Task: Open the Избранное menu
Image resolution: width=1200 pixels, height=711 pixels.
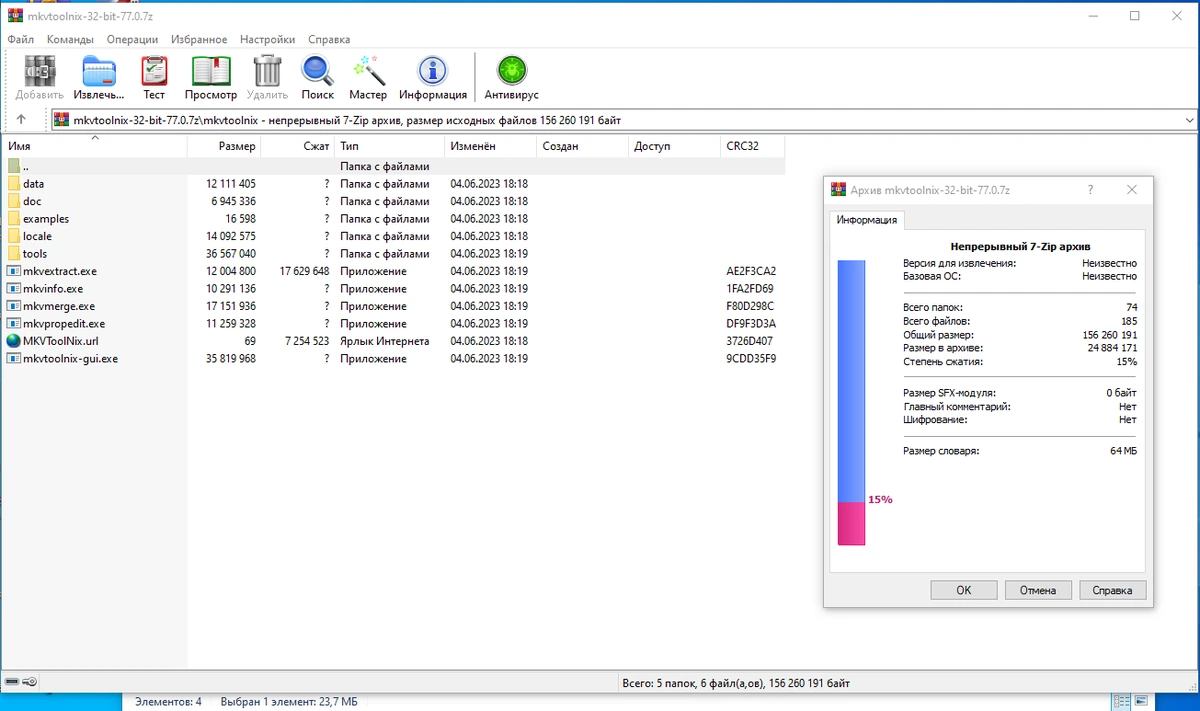Action: (199, 39)
